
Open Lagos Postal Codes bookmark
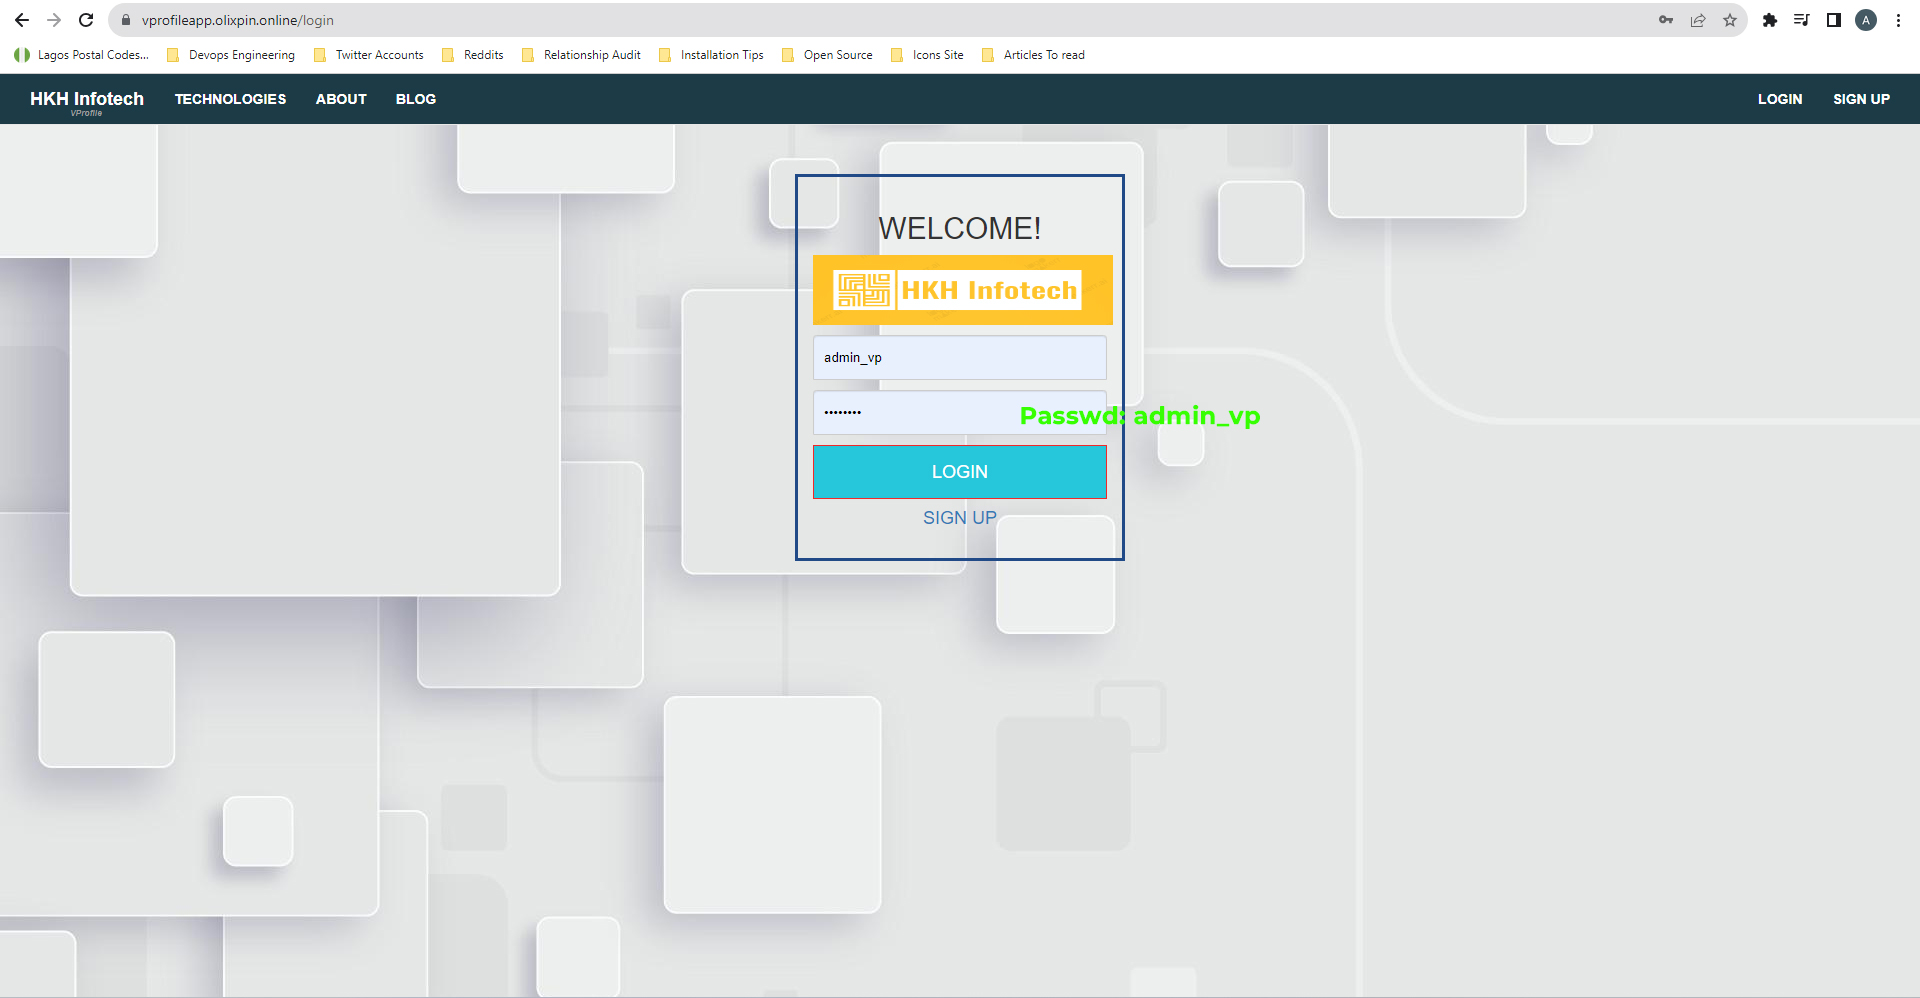82,55
